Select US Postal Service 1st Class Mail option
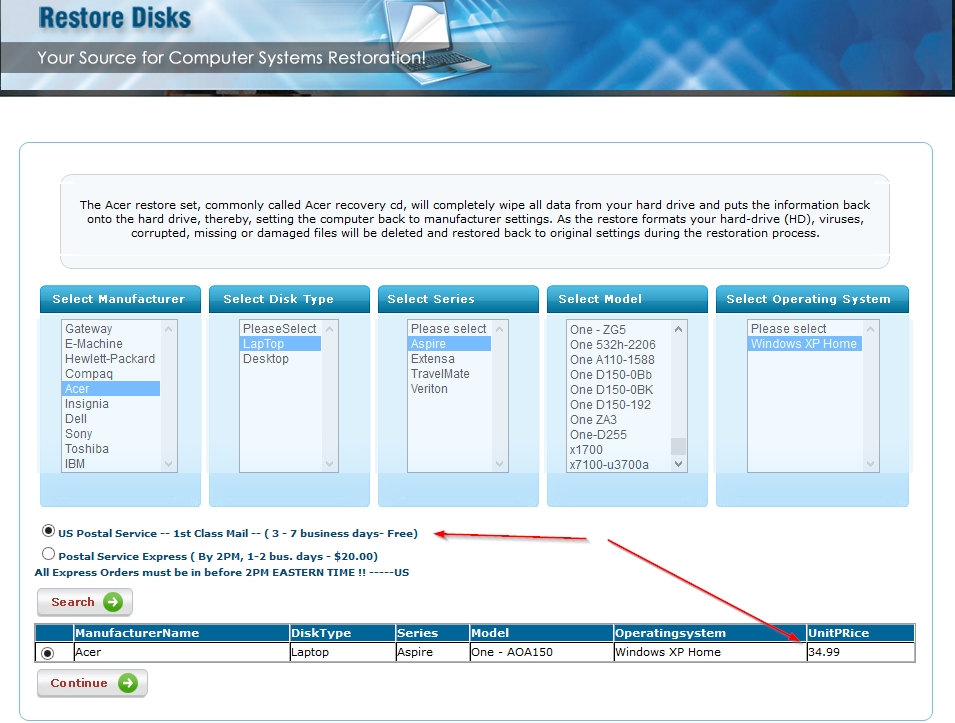 click(49, 531)
